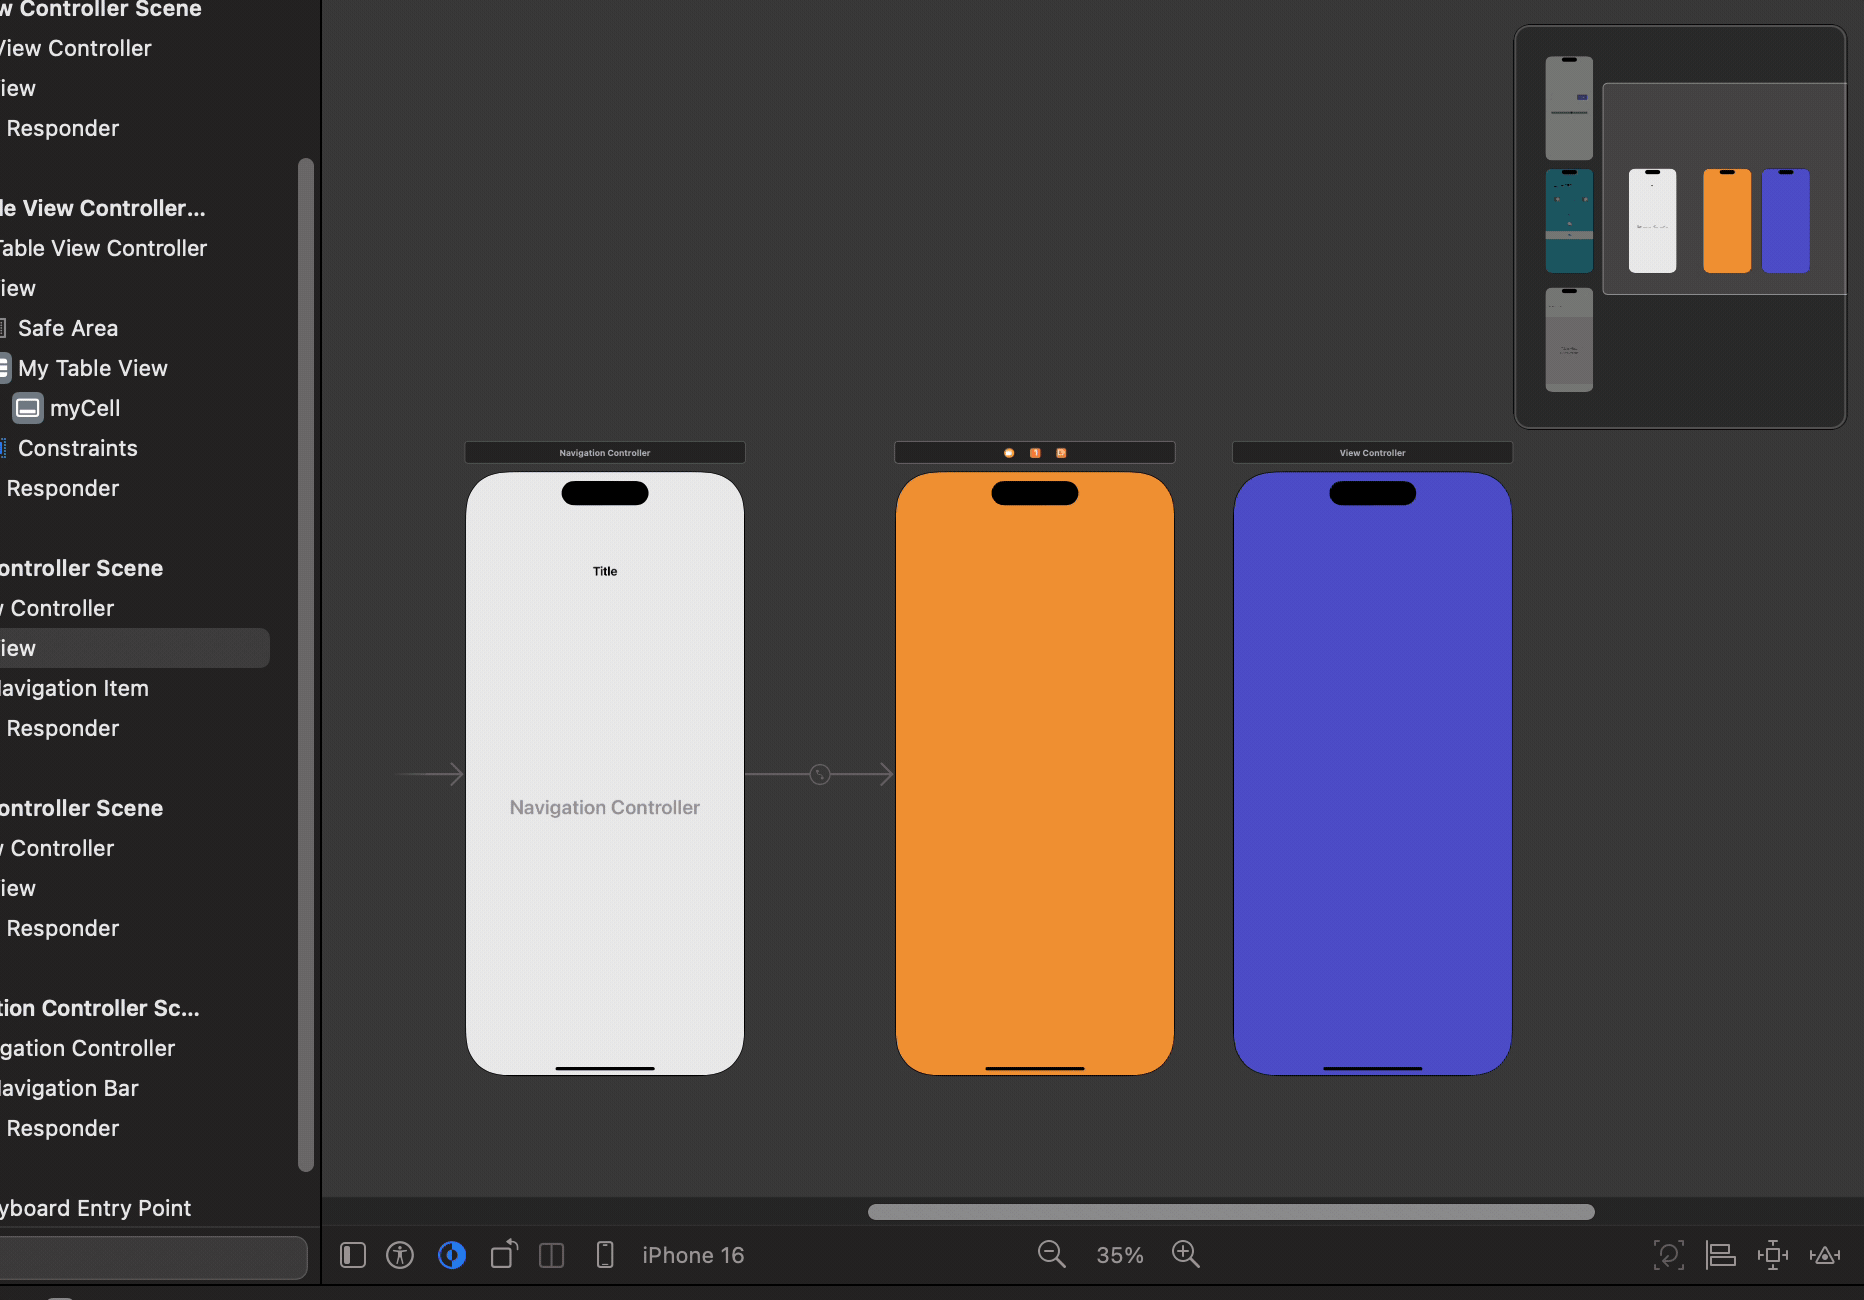1864x1300 pixels.
Task: Select the highlighted View row in outline
Action: (135, 648)
